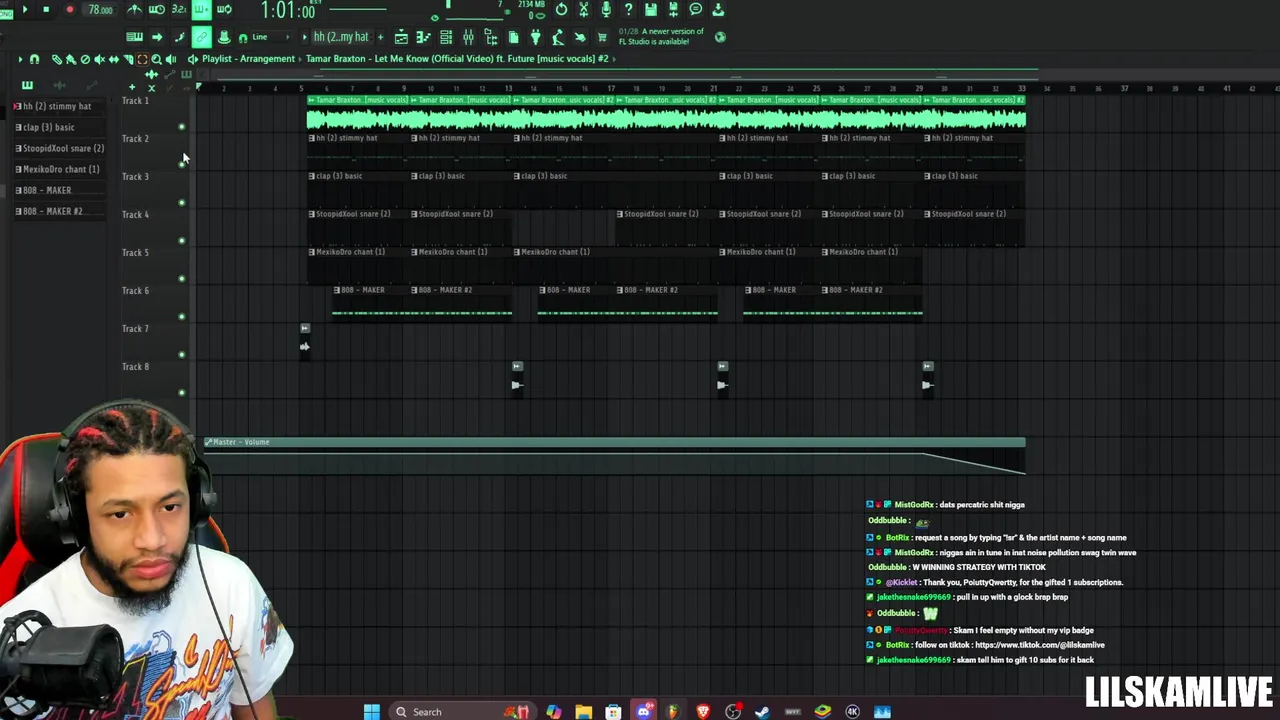Toggle loop recording icon
The height and width of the screenshot is (720, 1280).
tap(224, 10)
